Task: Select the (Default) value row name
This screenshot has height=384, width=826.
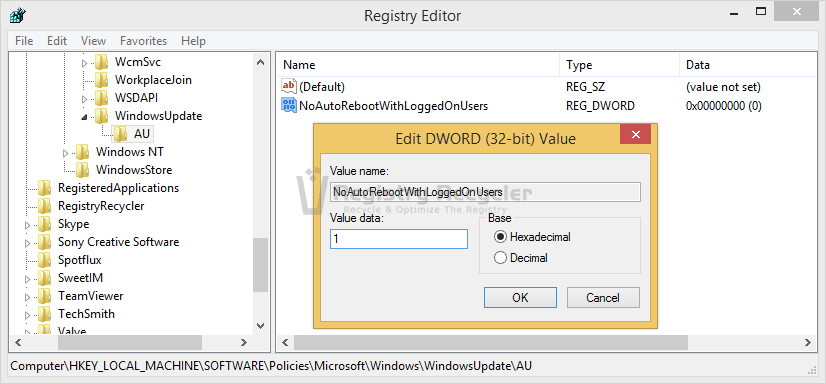Action: 321,87
